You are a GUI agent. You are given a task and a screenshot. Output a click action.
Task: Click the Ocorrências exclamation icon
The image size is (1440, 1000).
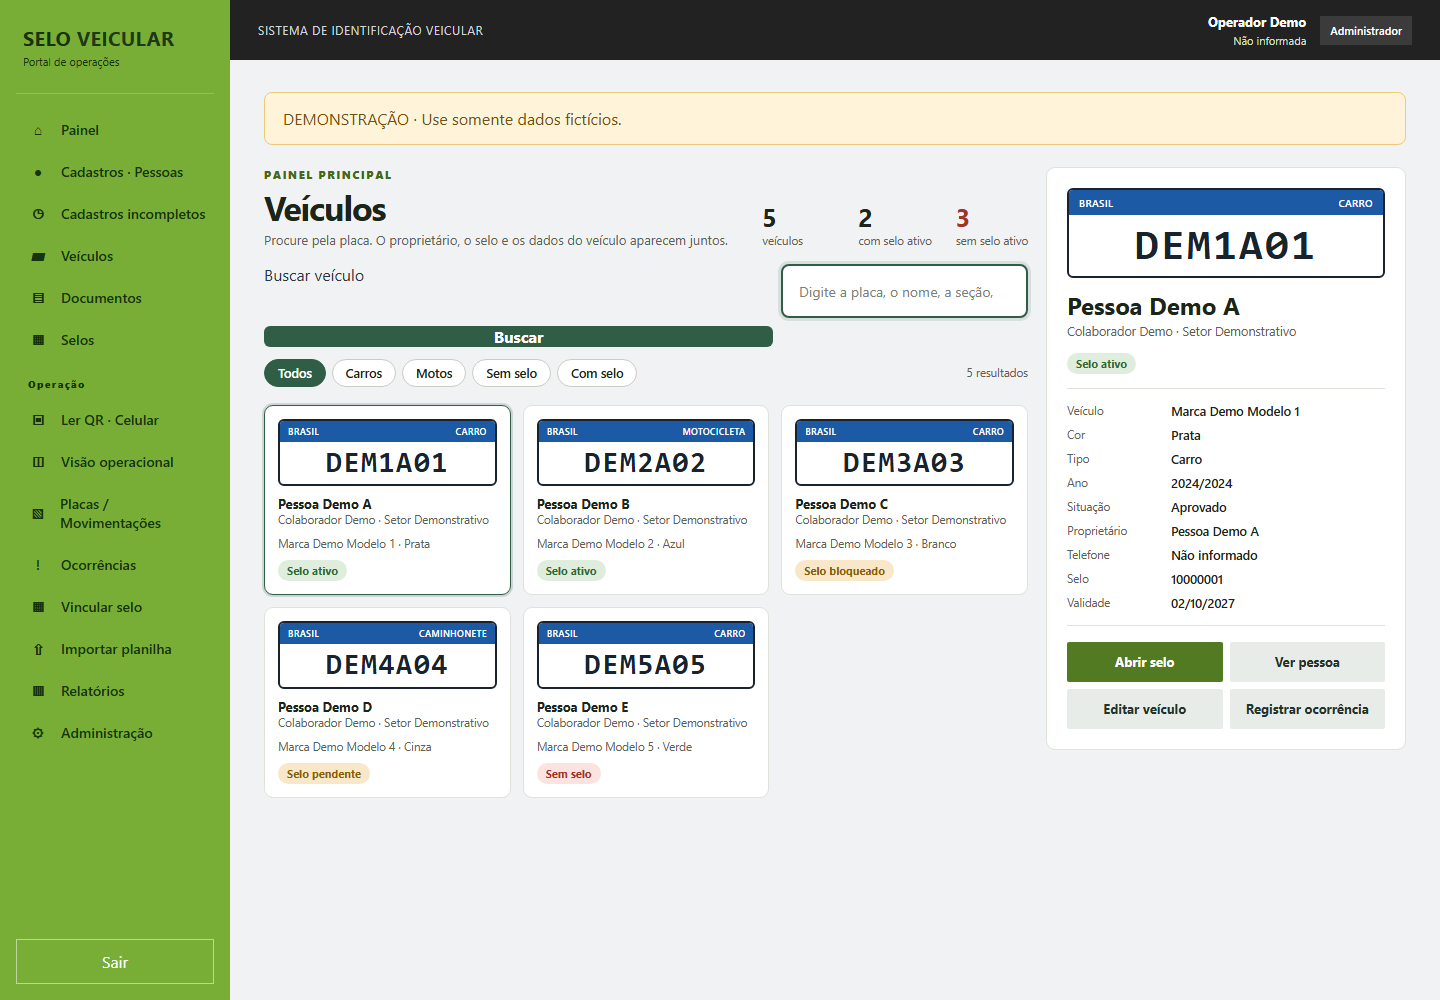pos(38,566)
